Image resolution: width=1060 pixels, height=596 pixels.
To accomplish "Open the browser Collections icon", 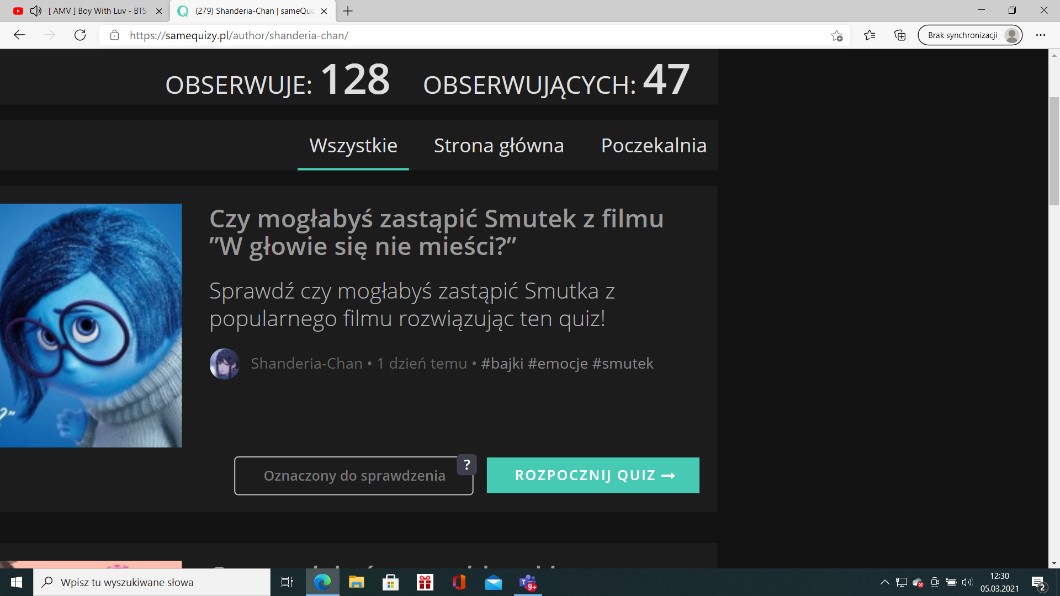I will point(900,35).
